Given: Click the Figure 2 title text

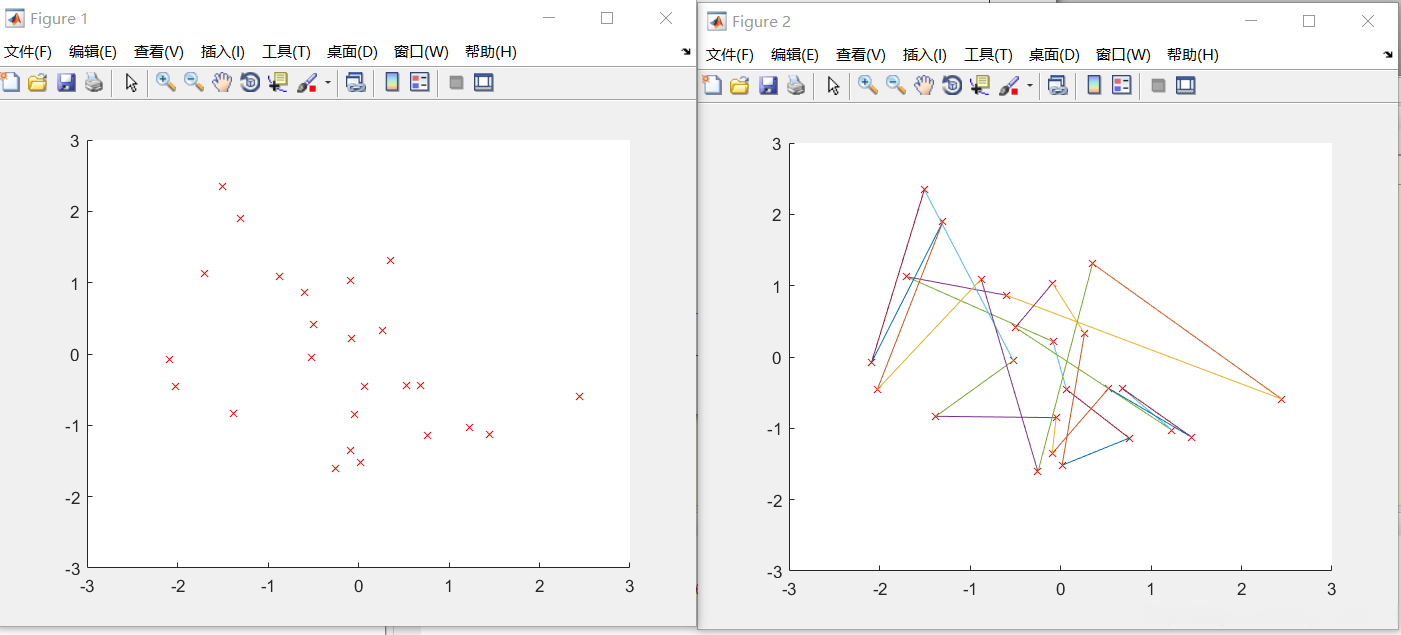Looking at the screenshot, I should [x=761, y=22].
